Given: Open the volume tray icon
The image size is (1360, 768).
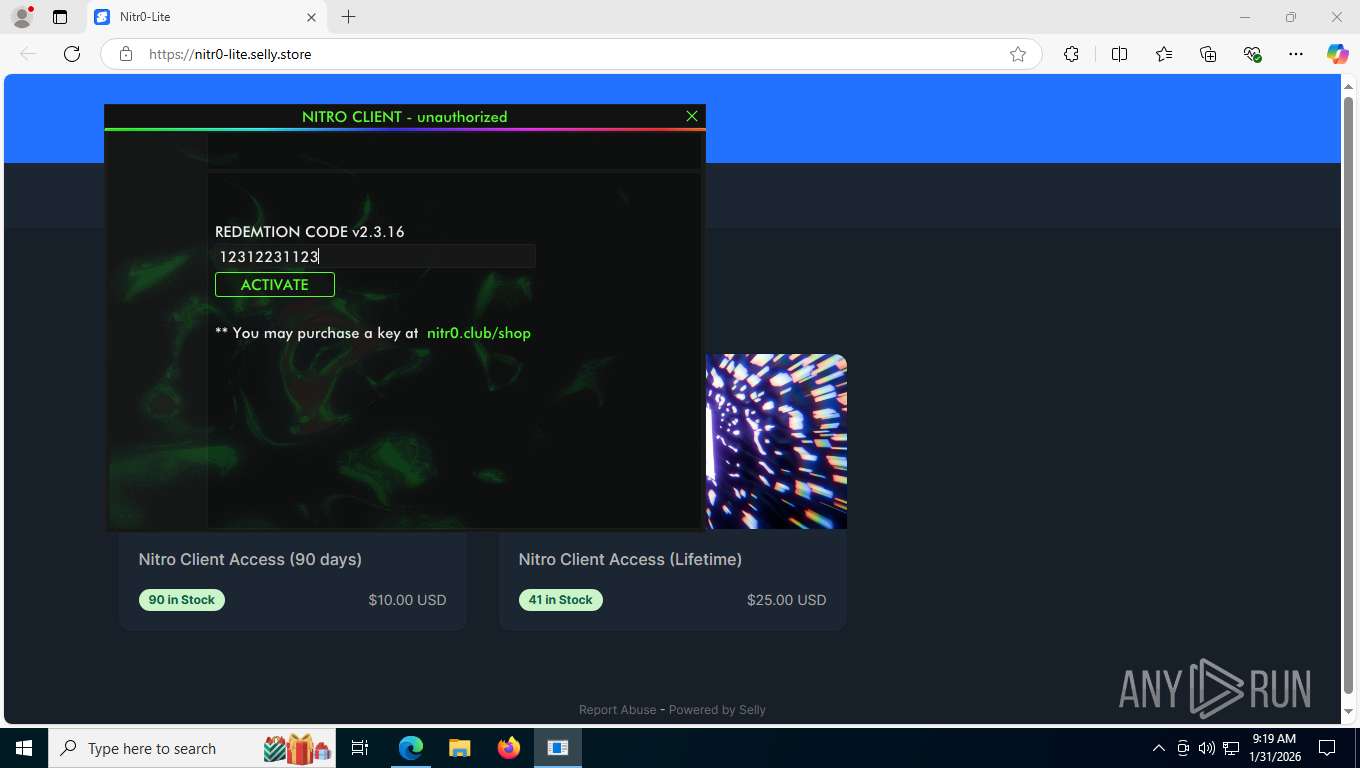Looking at the screenshot, I should (1206, 748).
